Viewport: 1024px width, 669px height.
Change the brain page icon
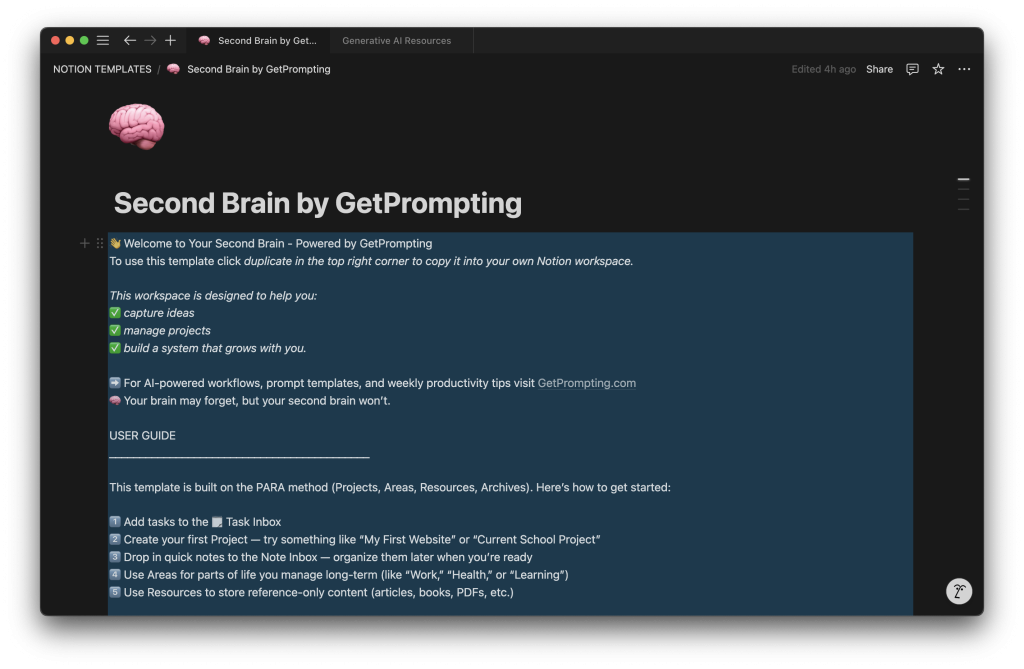[136, 126]
